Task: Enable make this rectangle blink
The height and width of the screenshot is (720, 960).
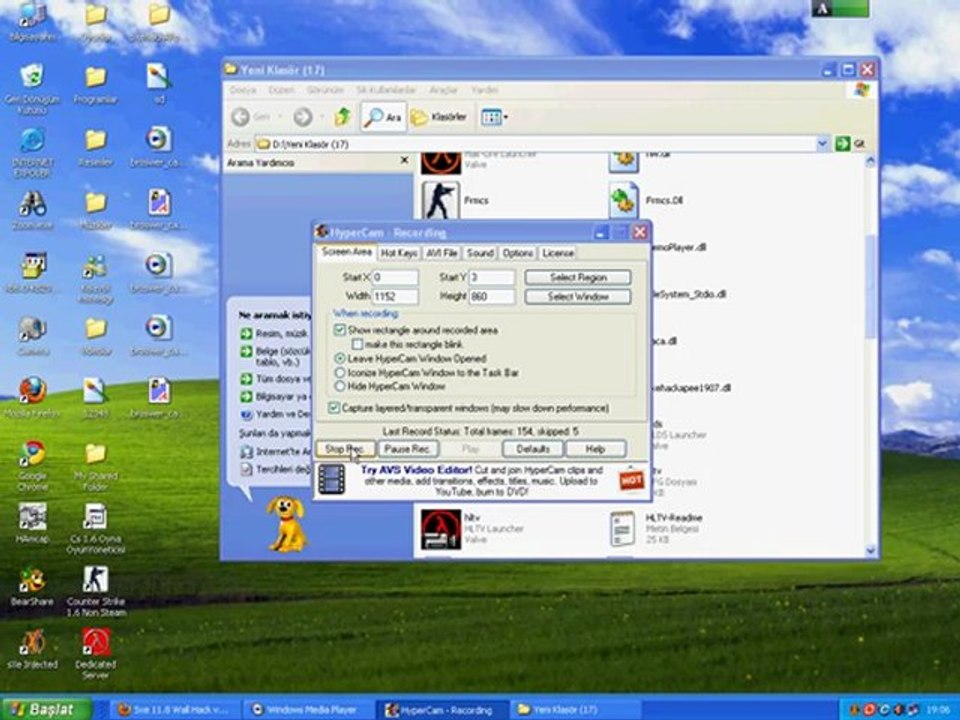Action: pos(358,344)
